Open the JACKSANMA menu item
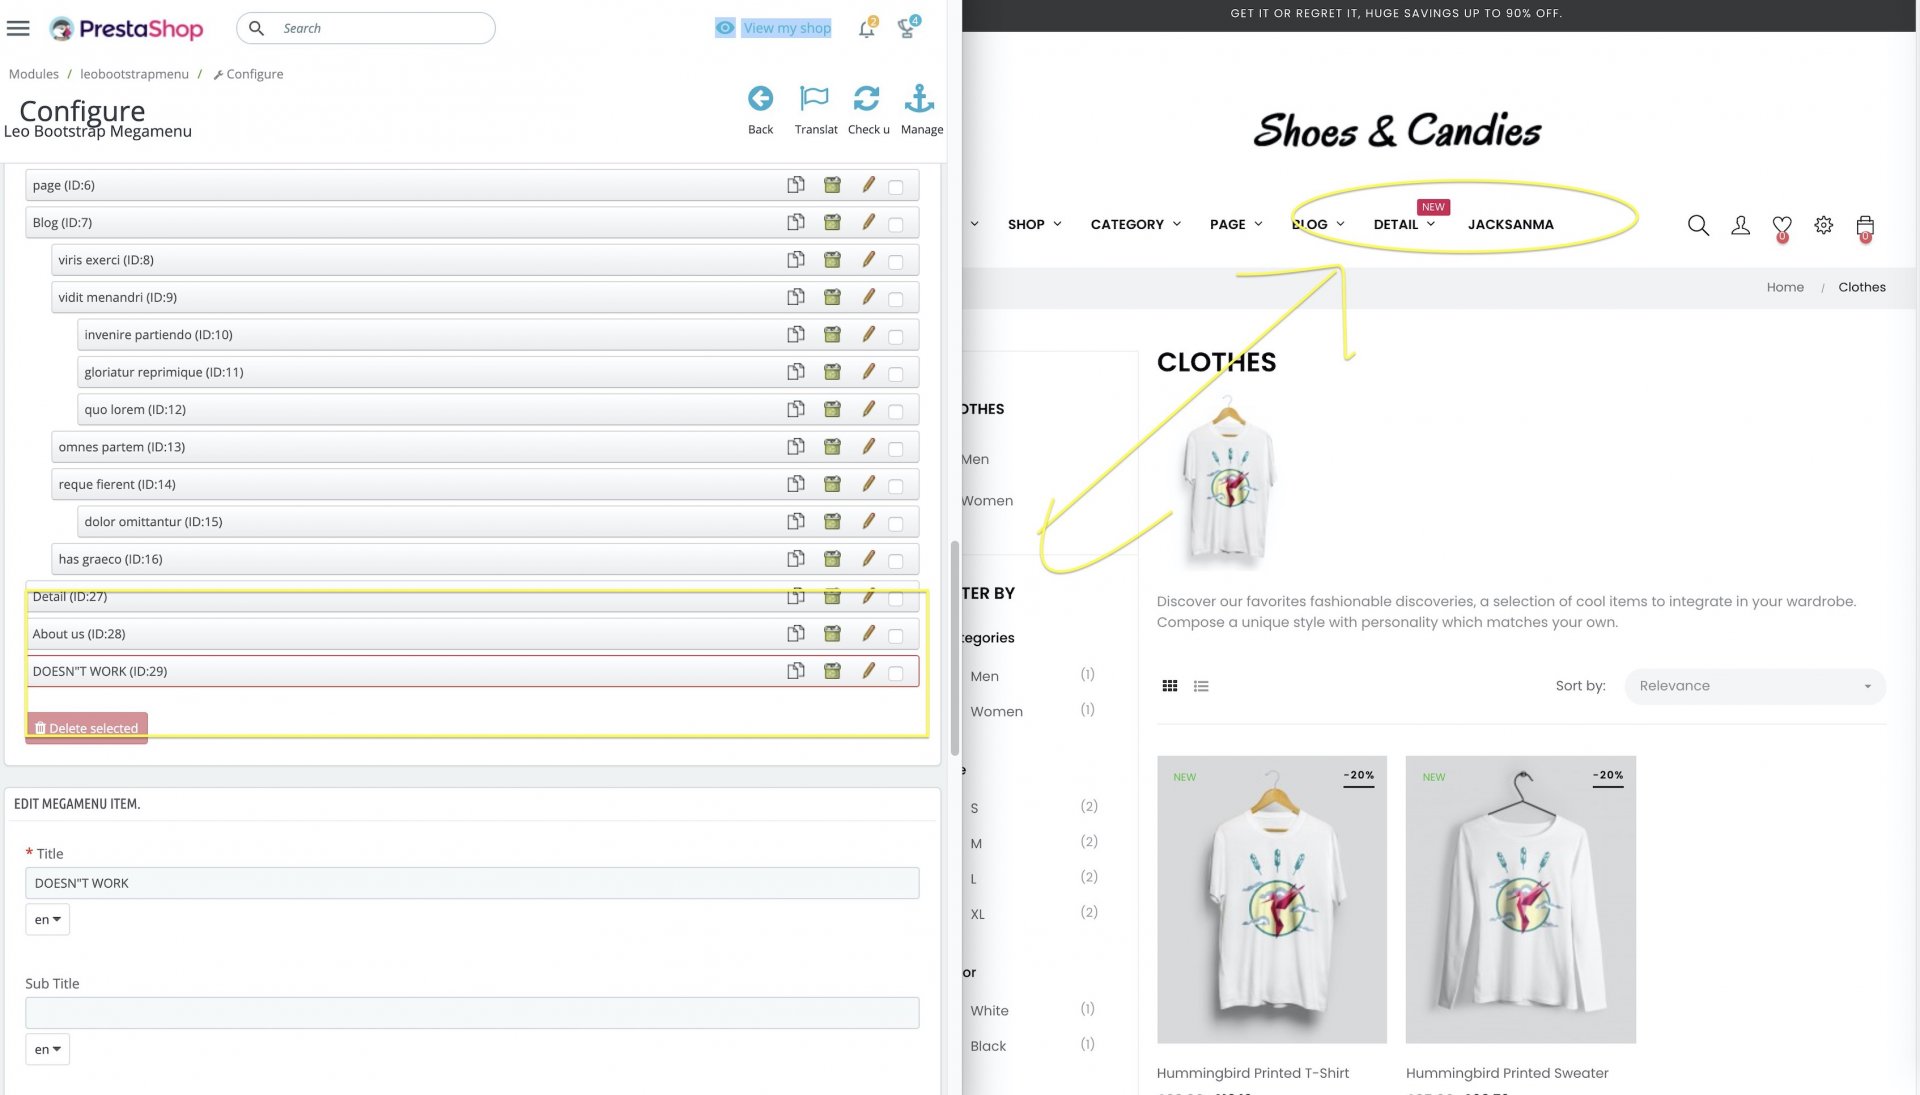Viewport: 1920px width, 1095px height. click(x=1510, y=224)
